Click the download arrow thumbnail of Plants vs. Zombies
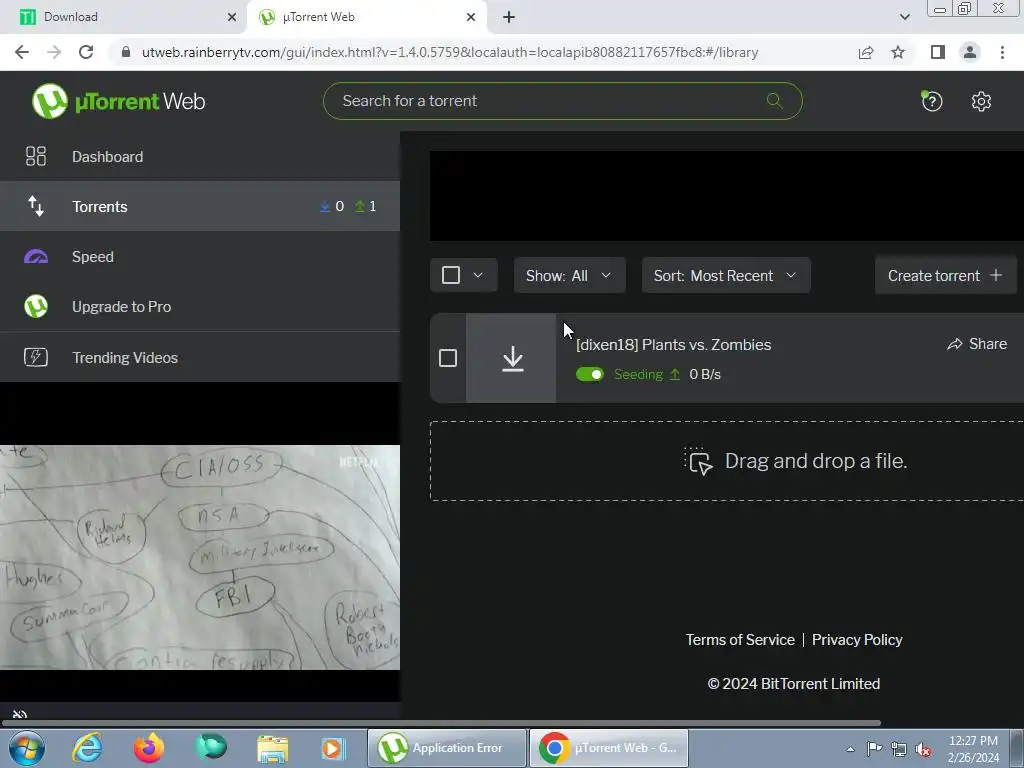Viewport: 1024px width, 768px height. [x=511, y=359]
